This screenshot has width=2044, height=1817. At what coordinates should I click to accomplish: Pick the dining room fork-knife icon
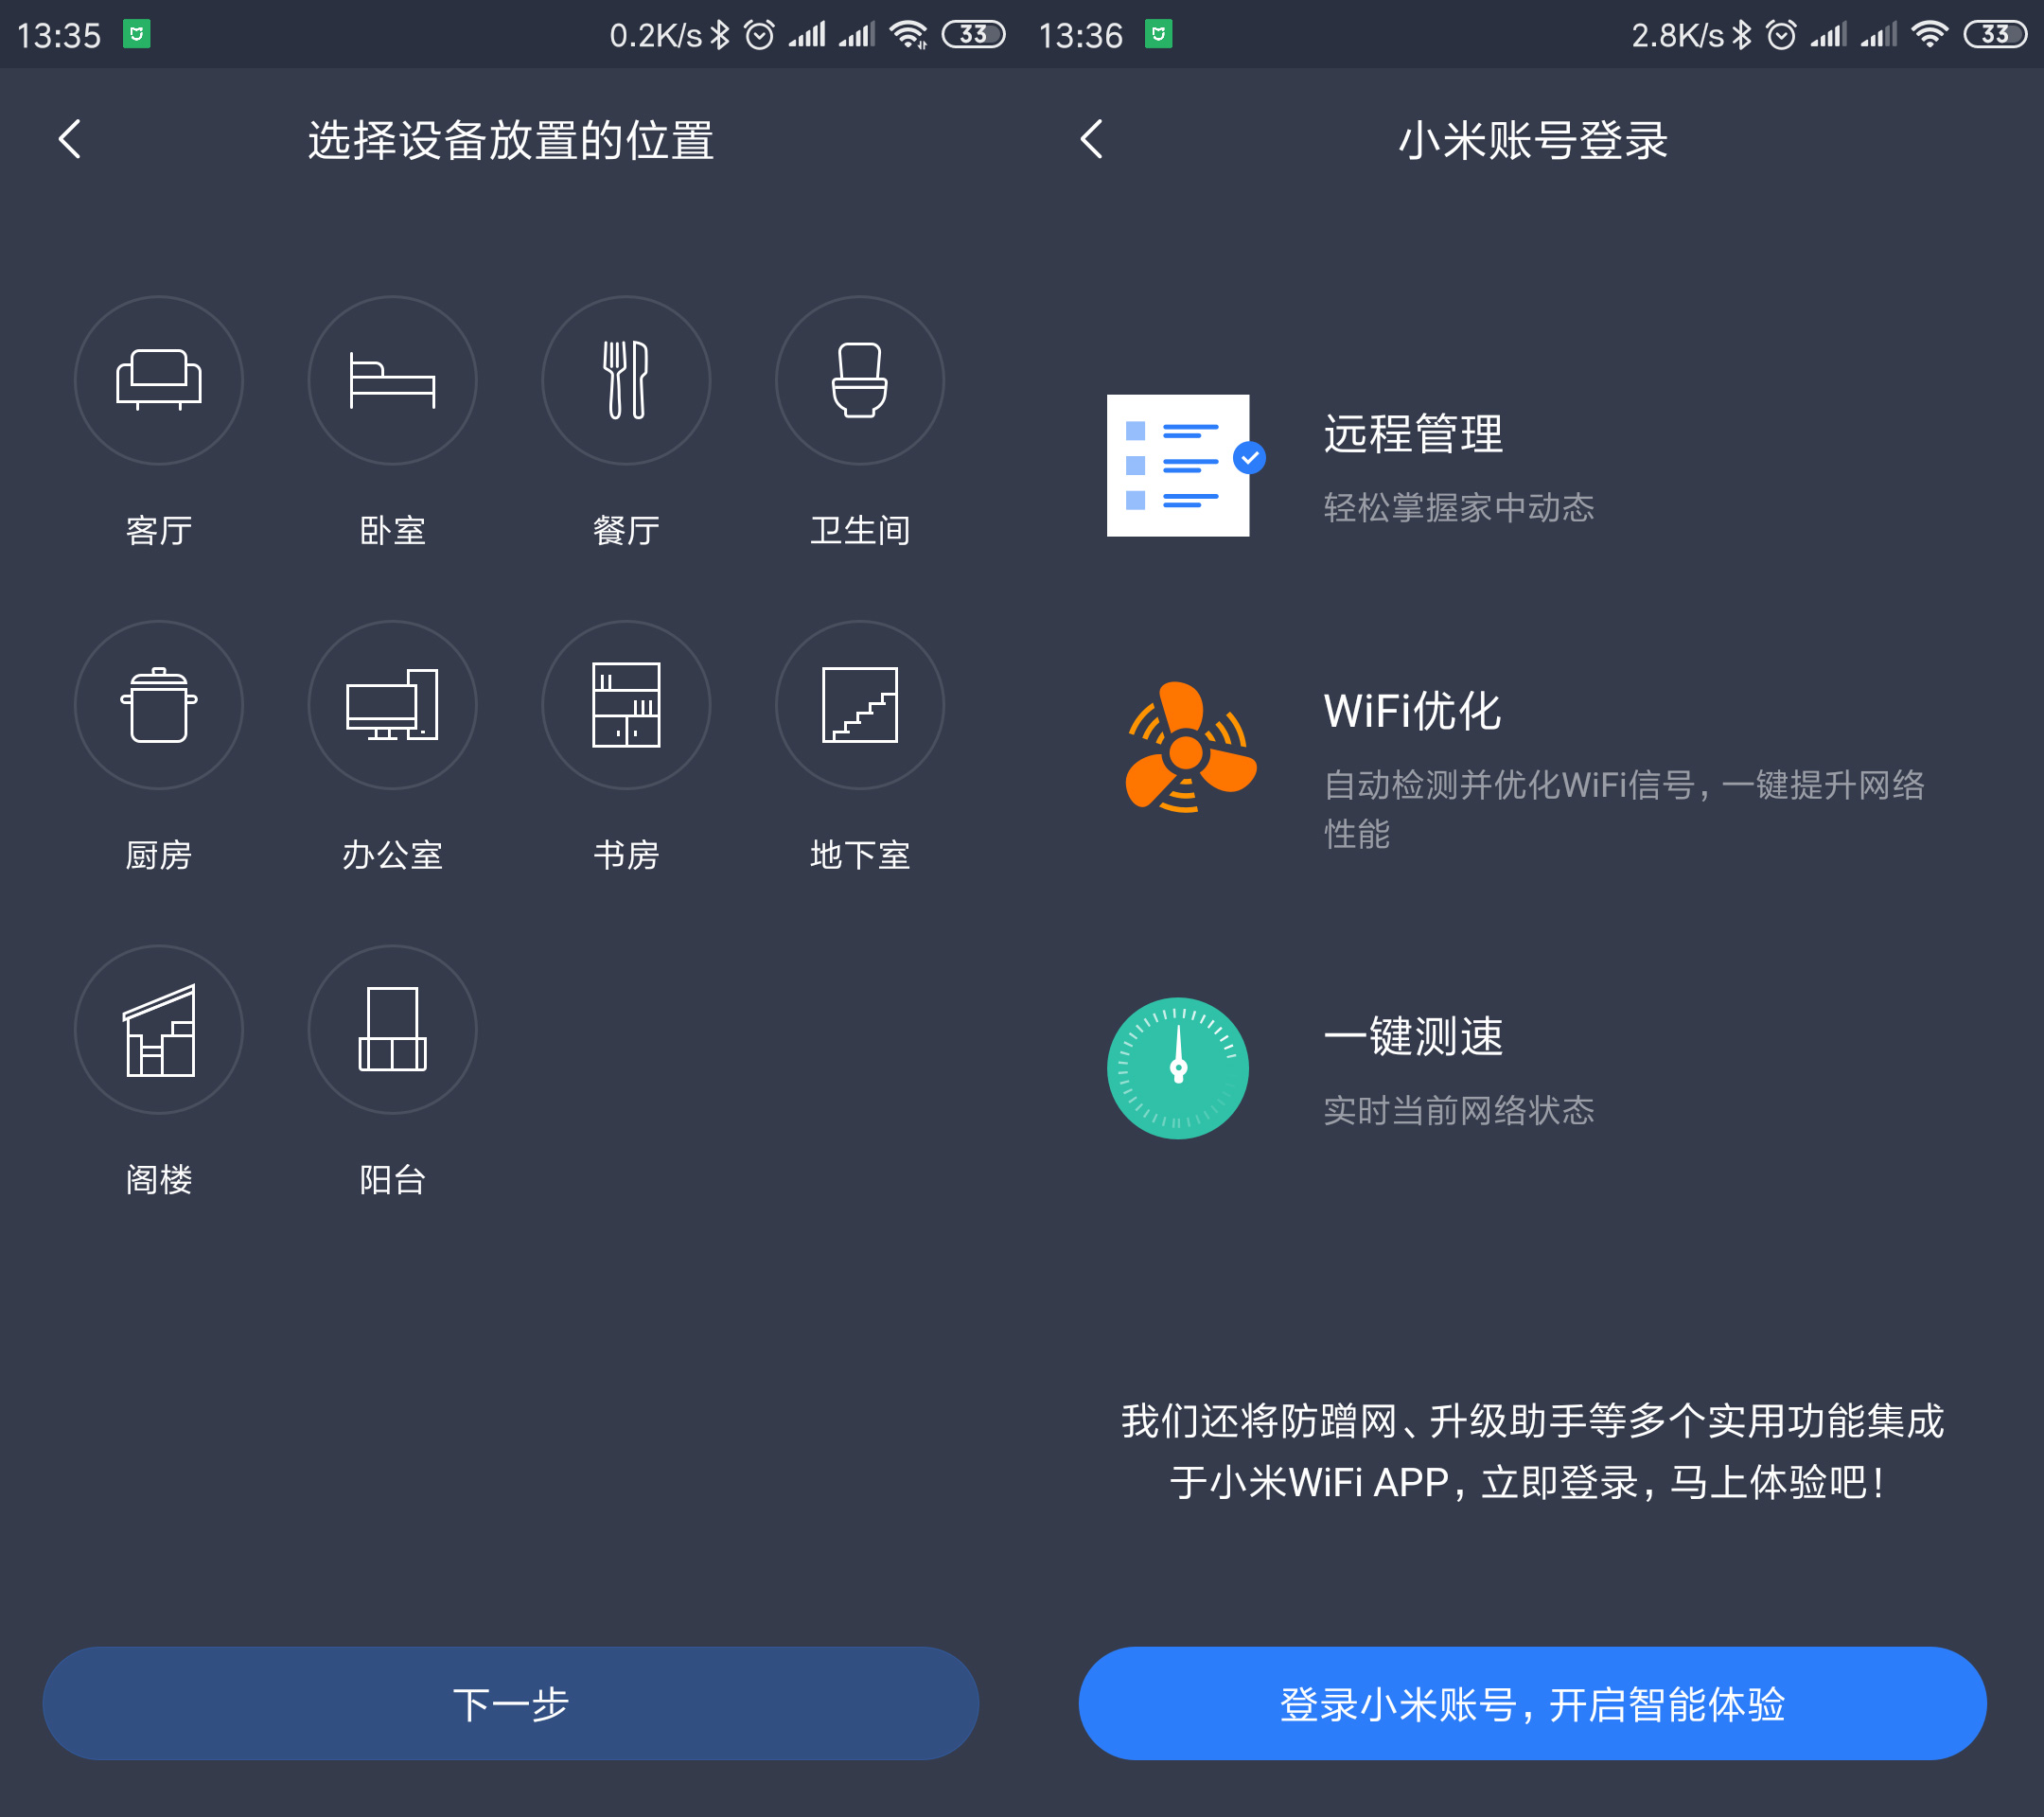pyautogui.click(x=626, y=380)
